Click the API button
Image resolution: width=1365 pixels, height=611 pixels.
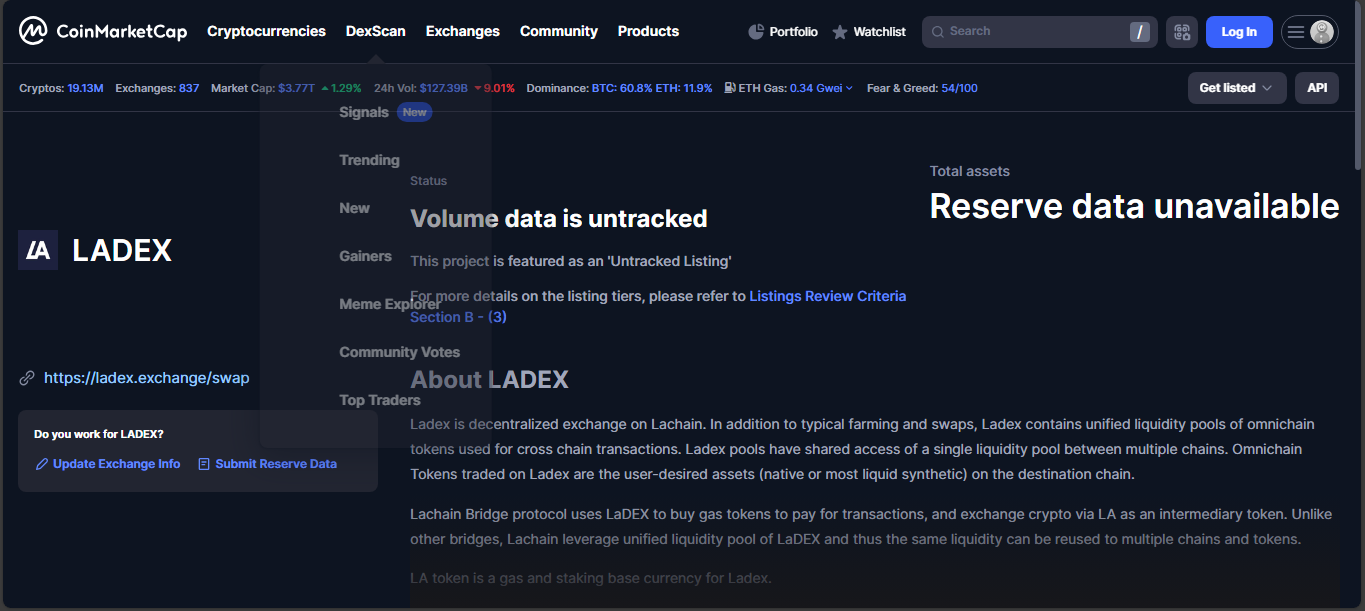pyautogui.click(x=1317, y=88)
